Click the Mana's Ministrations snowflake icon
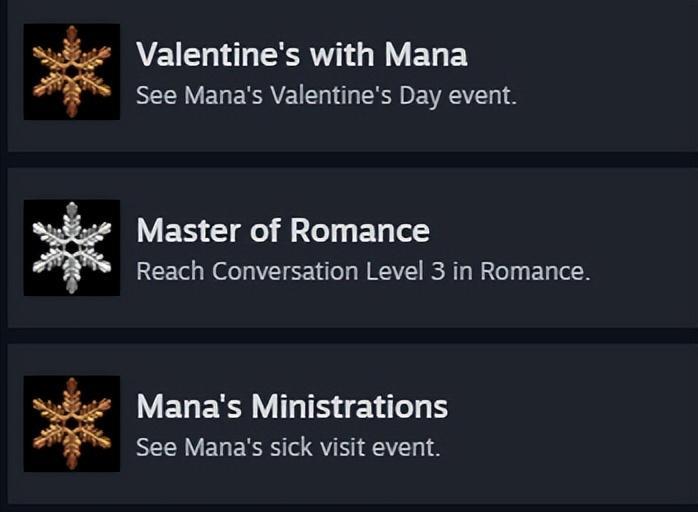 71,423
